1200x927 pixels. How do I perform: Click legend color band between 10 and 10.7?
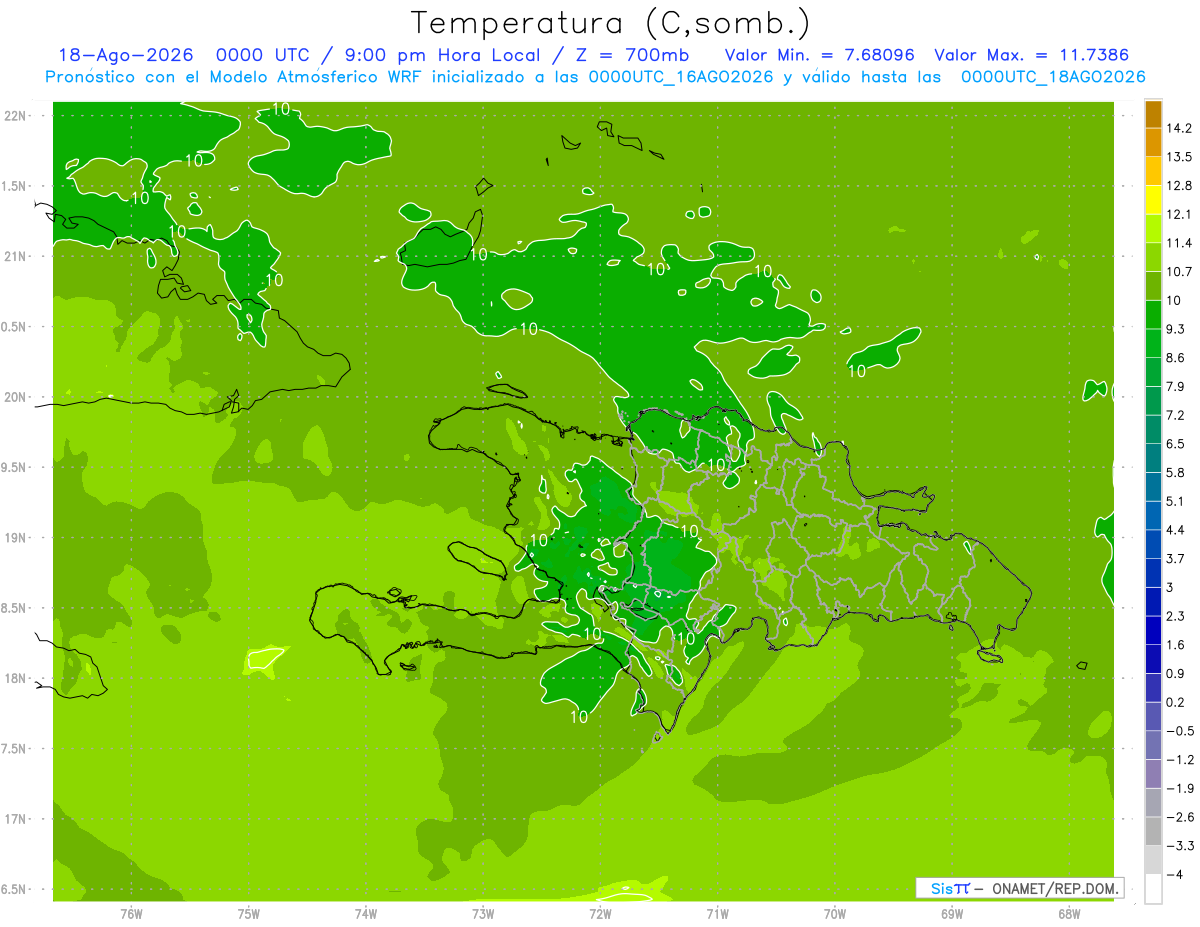[x=1153, y=285]
